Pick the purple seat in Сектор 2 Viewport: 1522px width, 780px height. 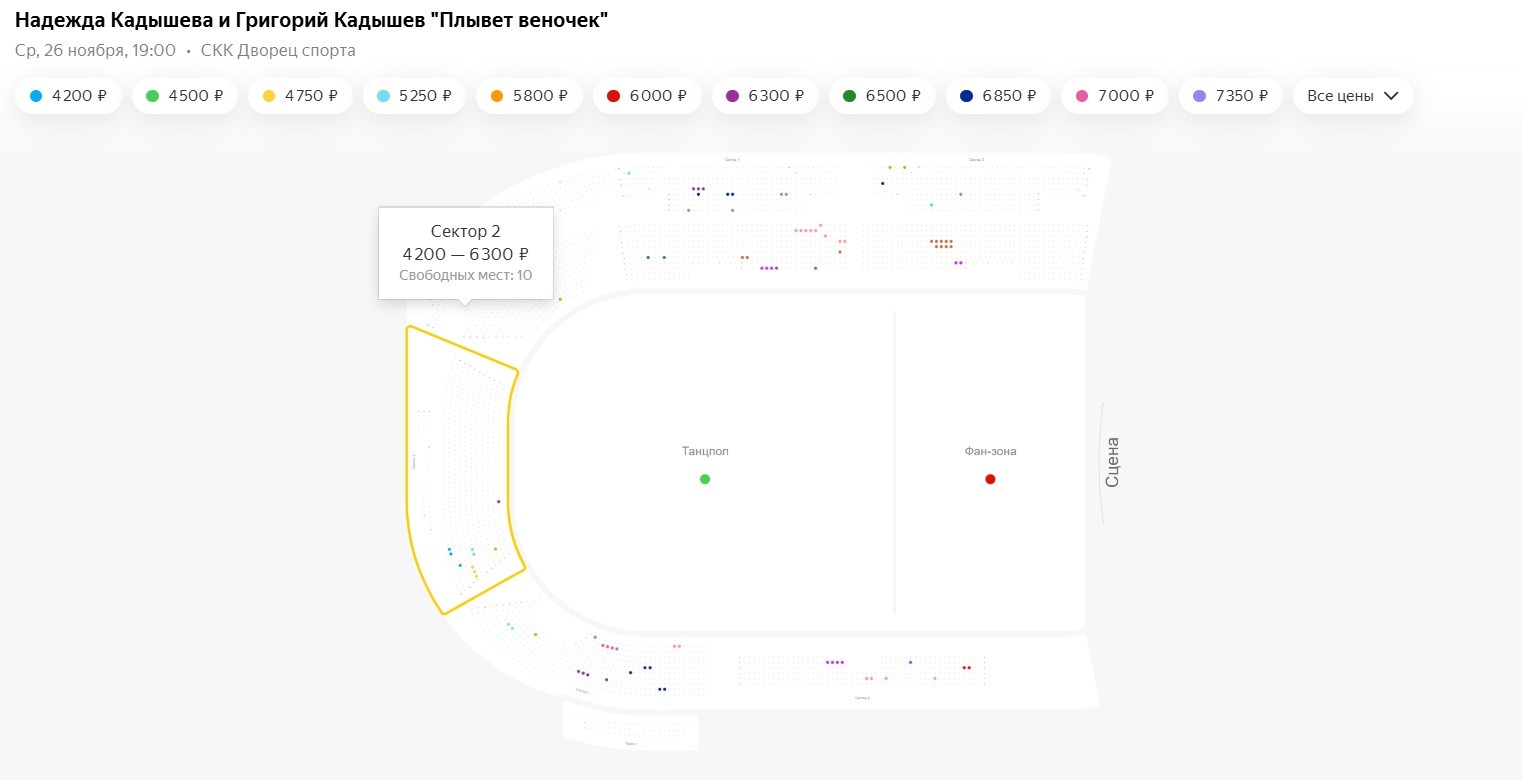tap(499, 501)
